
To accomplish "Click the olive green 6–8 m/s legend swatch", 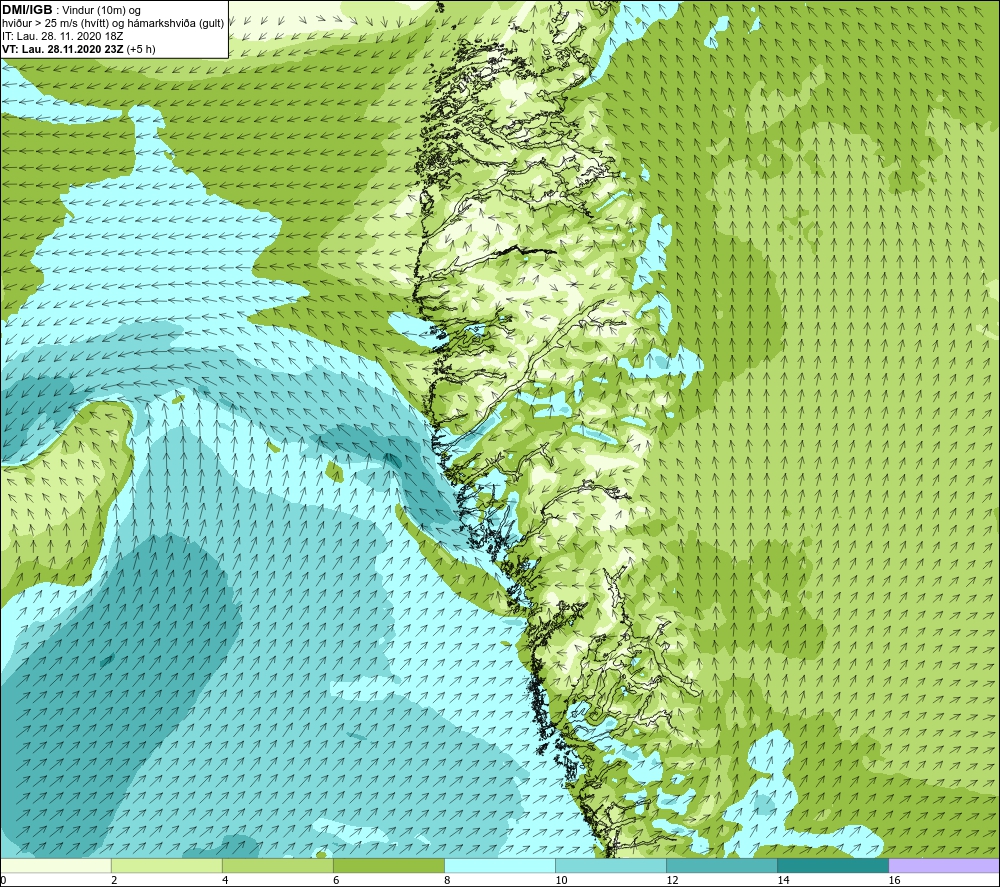I will [388, 865].
